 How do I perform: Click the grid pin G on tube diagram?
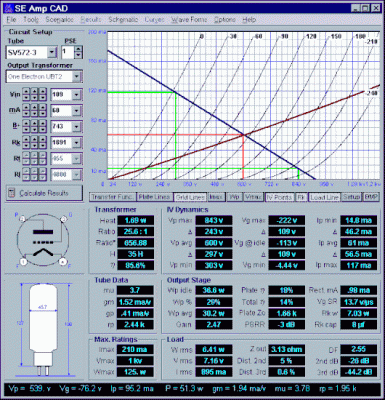pyautogui.click(x=64, y=219)
